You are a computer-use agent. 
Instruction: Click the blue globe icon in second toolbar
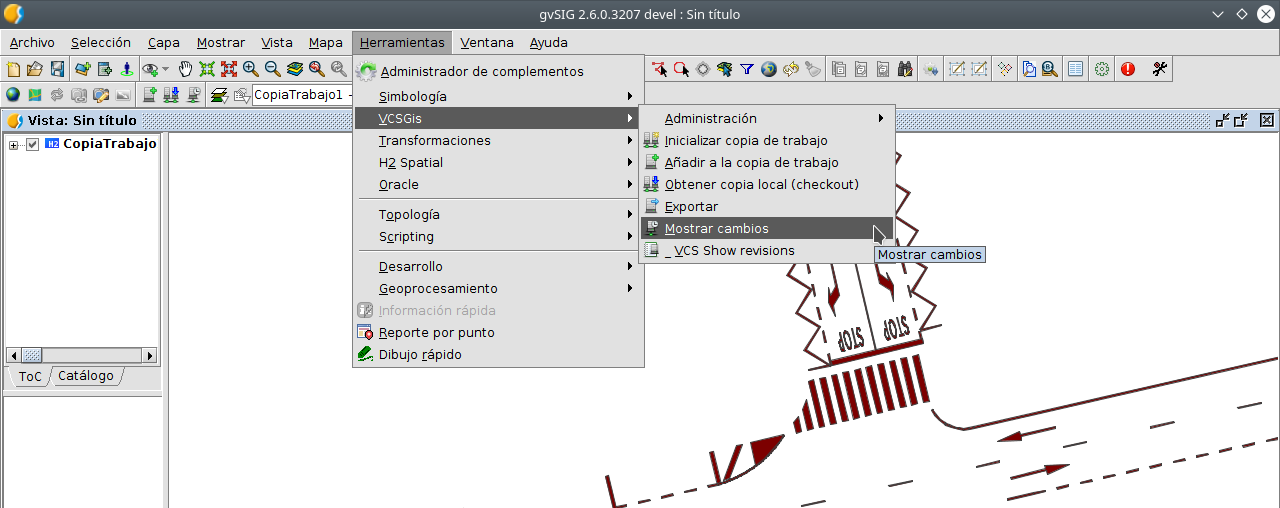[13, 95]
